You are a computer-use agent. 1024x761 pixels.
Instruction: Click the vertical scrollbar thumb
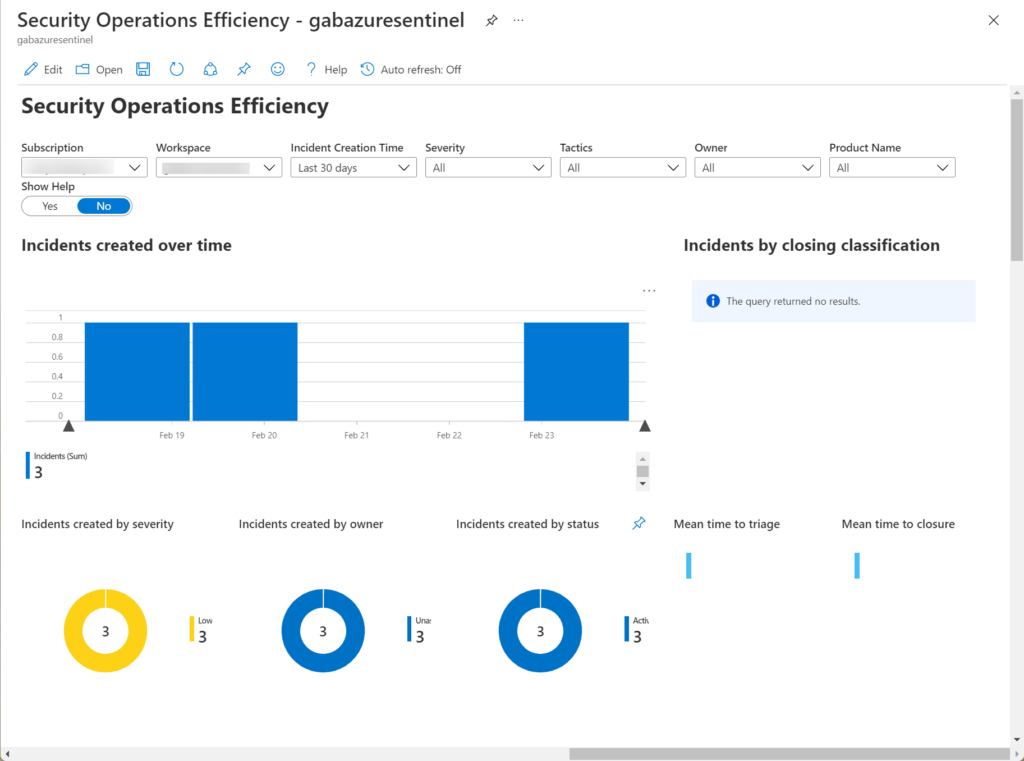pyautogui.click(x=1017, y=180)
